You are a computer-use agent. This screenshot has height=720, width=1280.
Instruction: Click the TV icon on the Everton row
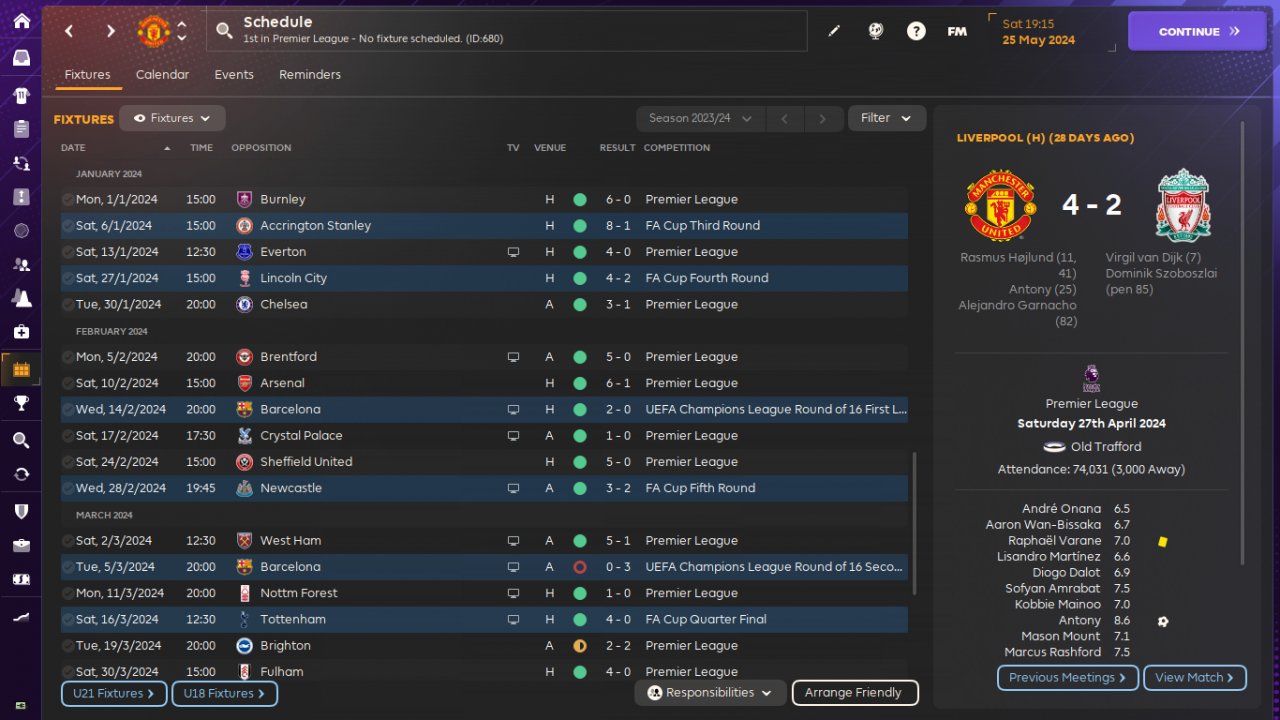click(513, 252)
